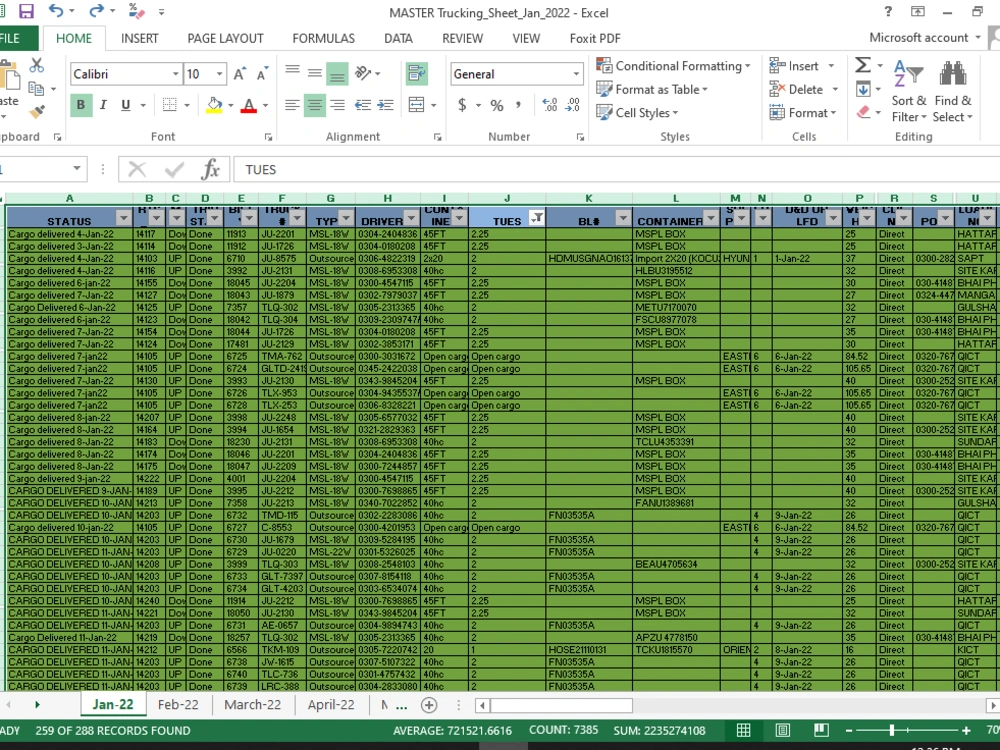Open the TUES column filter dropdown

(x=537, y=218)
